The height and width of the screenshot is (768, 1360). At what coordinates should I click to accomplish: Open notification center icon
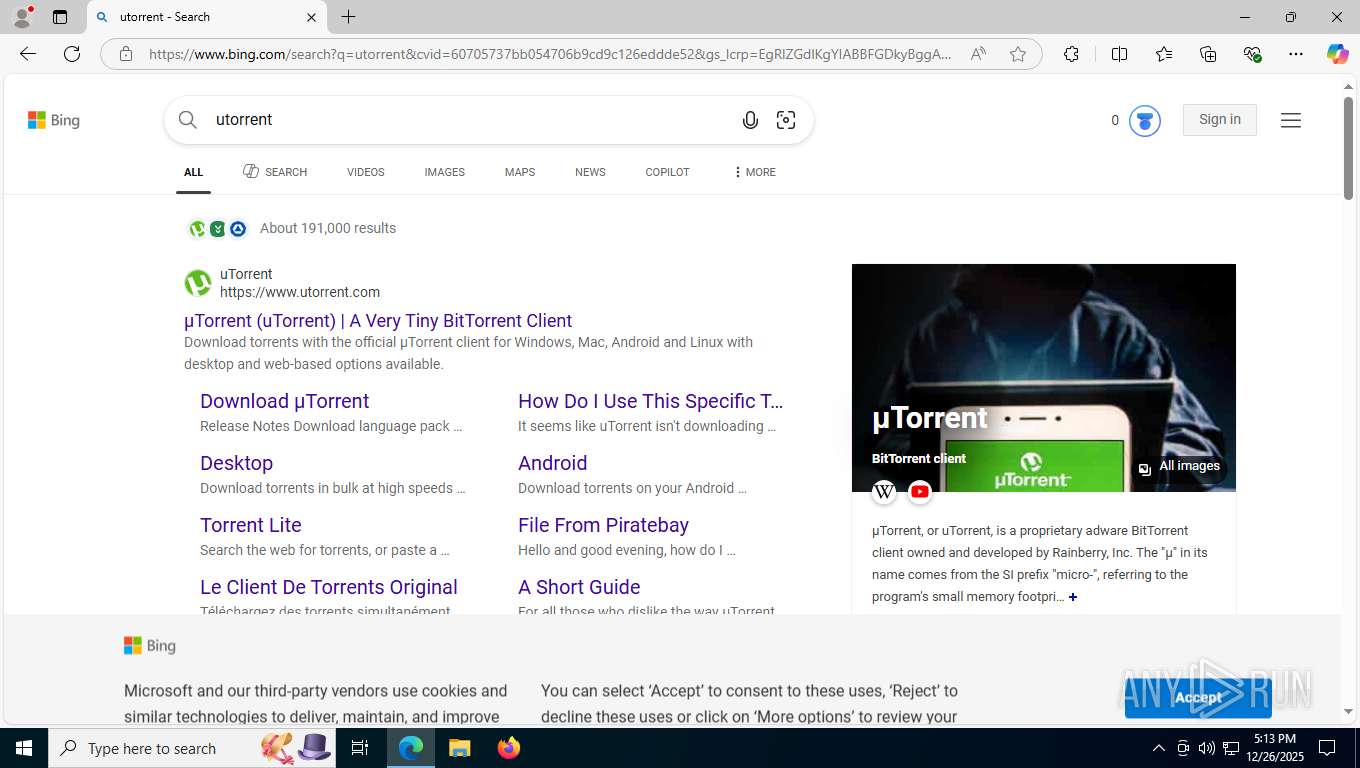(x=1327, y=748)
